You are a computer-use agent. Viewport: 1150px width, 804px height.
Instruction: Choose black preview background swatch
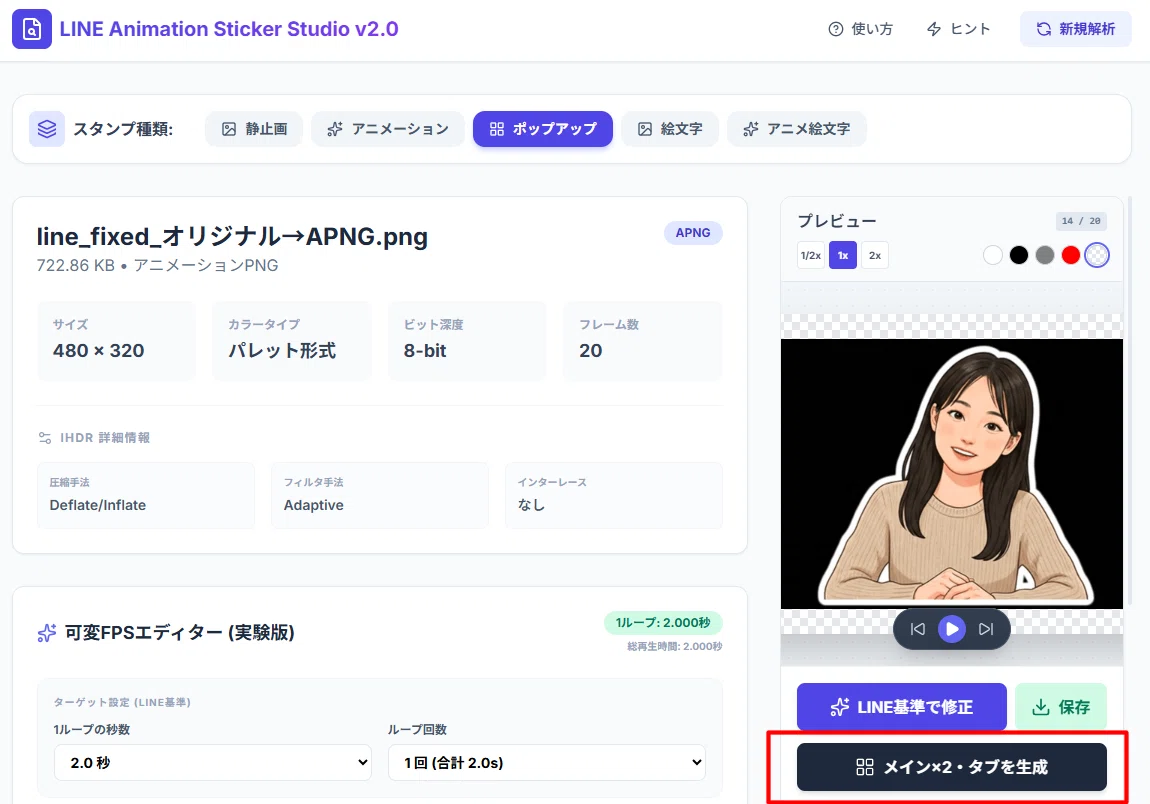click(x=1019, y=255)
